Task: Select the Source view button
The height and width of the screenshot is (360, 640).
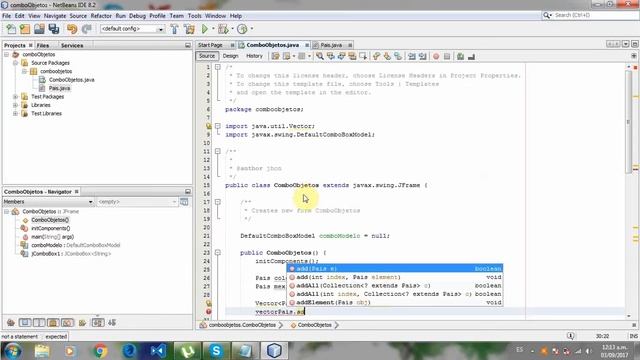Action: click(x=207, y=56)
